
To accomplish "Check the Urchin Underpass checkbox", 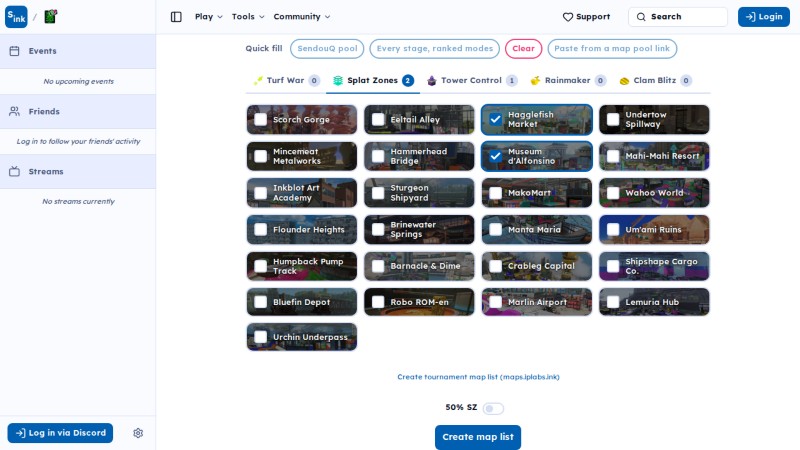I will coord(261,337).
